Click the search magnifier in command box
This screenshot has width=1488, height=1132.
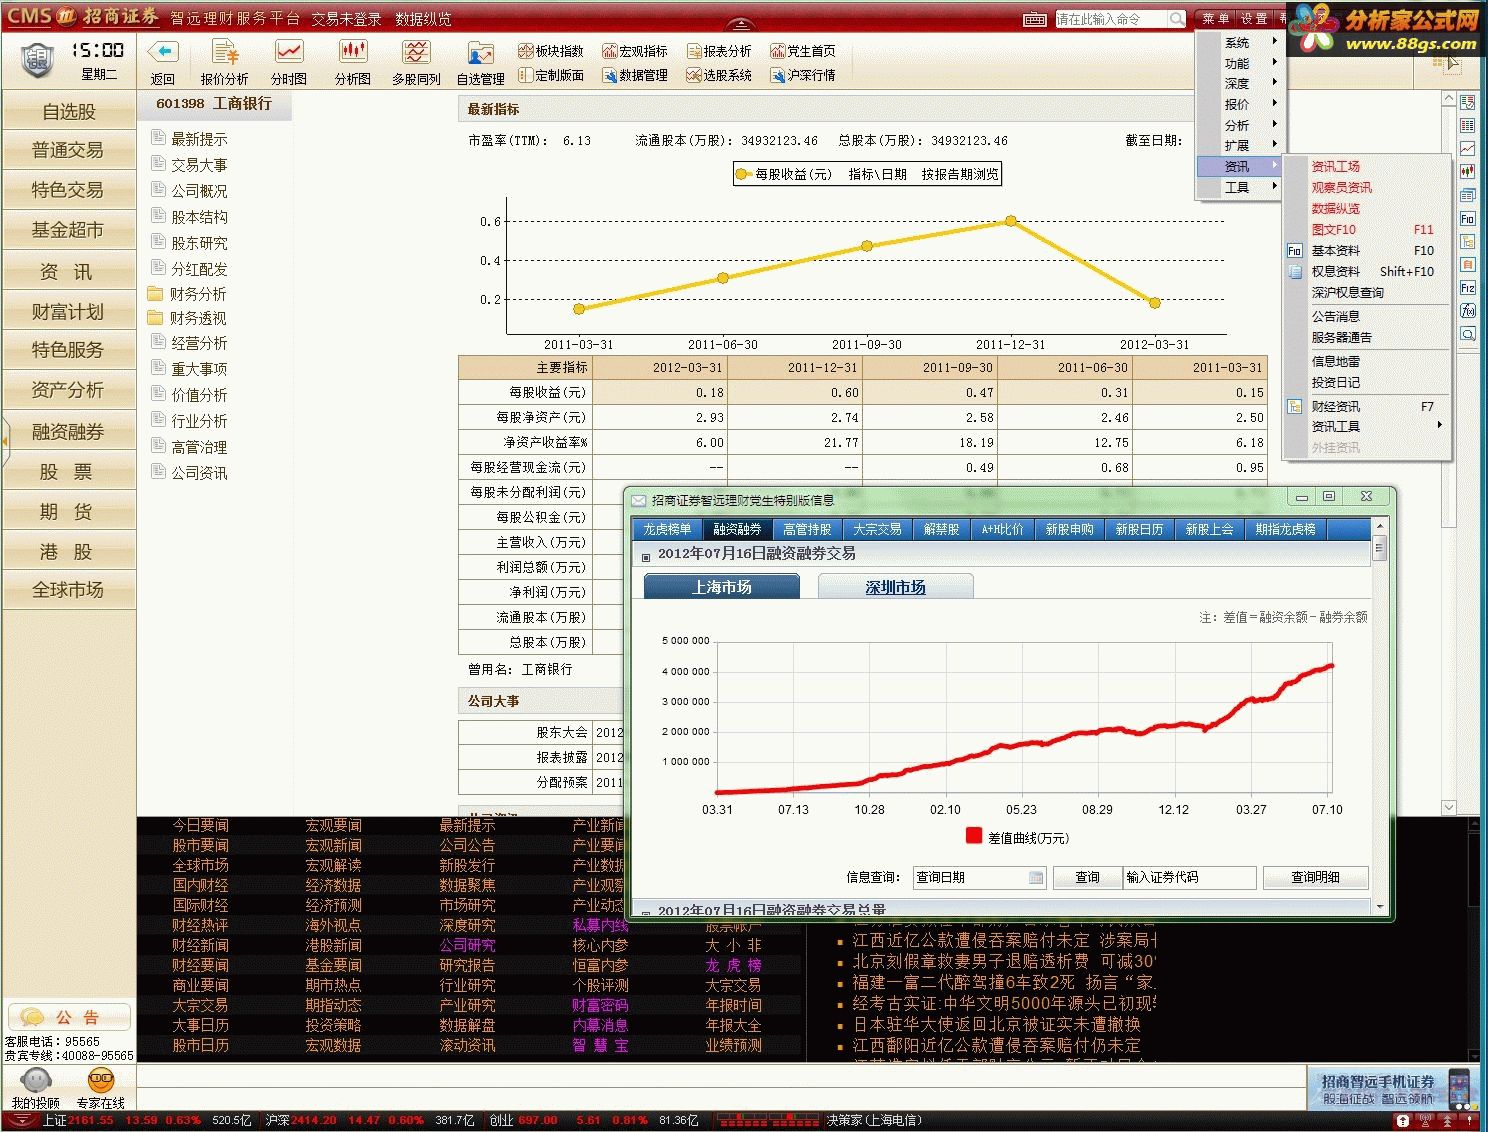pos(1176,19)
